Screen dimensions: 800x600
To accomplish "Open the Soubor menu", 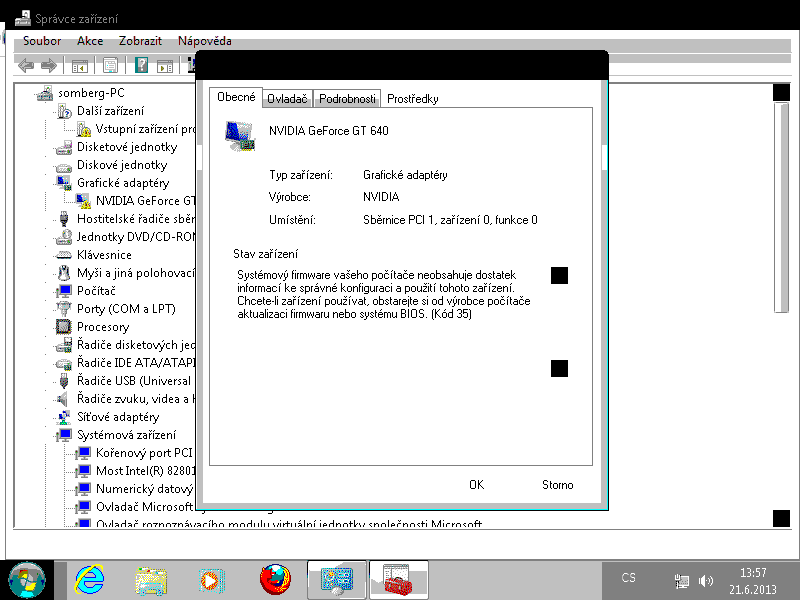I will tap(42, 41).
